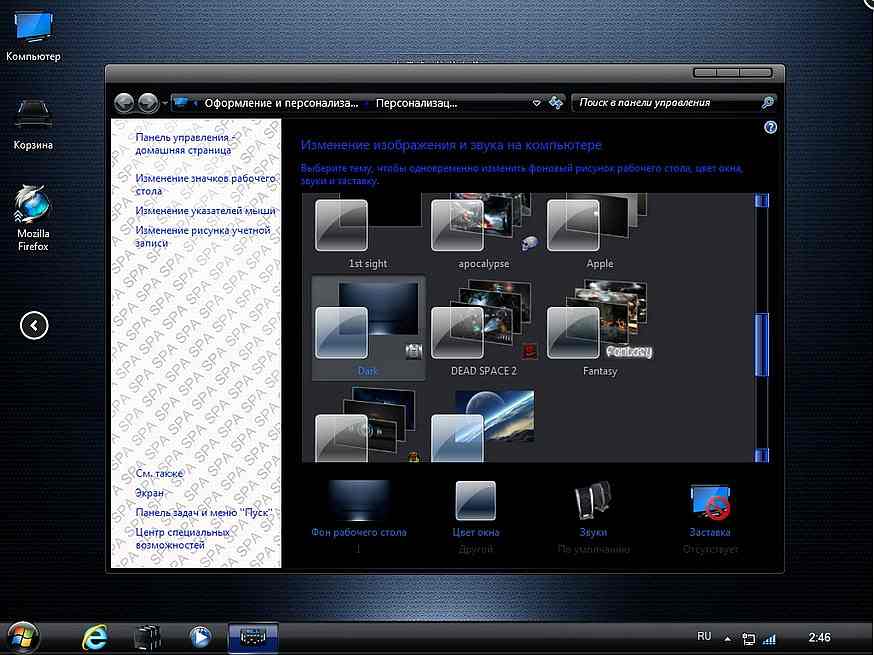874x655 pixels.
Task: Click the back navigation arrow button
Action: (125, 102)
